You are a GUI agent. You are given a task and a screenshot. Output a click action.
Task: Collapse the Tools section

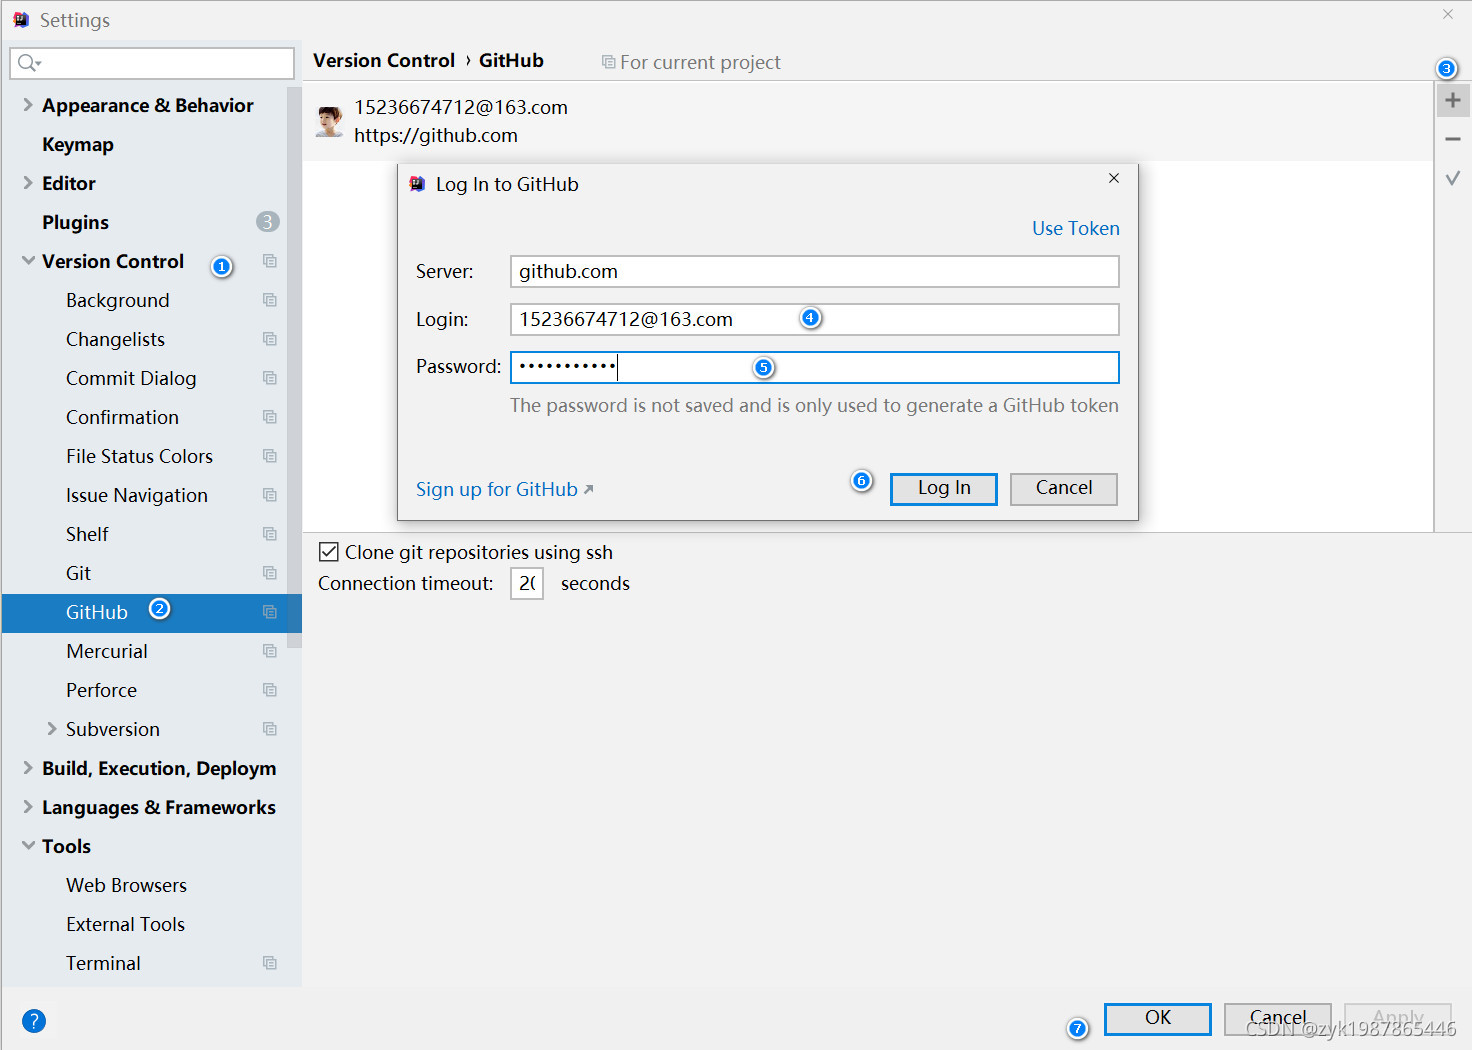(x=28, y=846)
